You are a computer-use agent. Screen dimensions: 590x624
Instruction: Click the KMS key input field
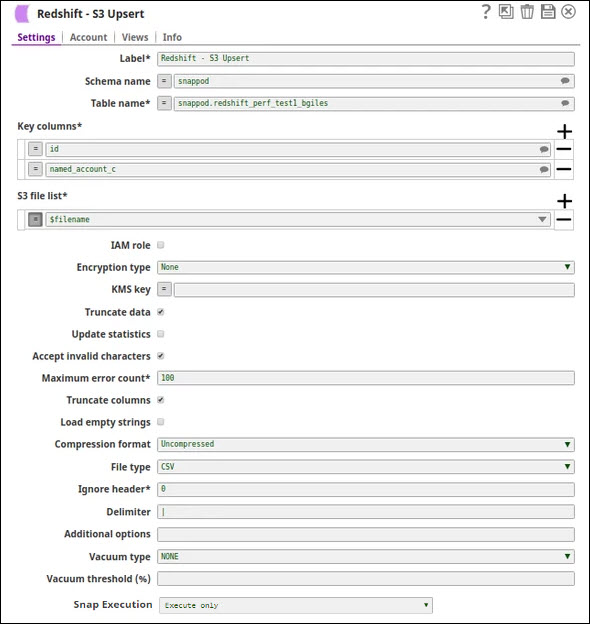[374, 290]
